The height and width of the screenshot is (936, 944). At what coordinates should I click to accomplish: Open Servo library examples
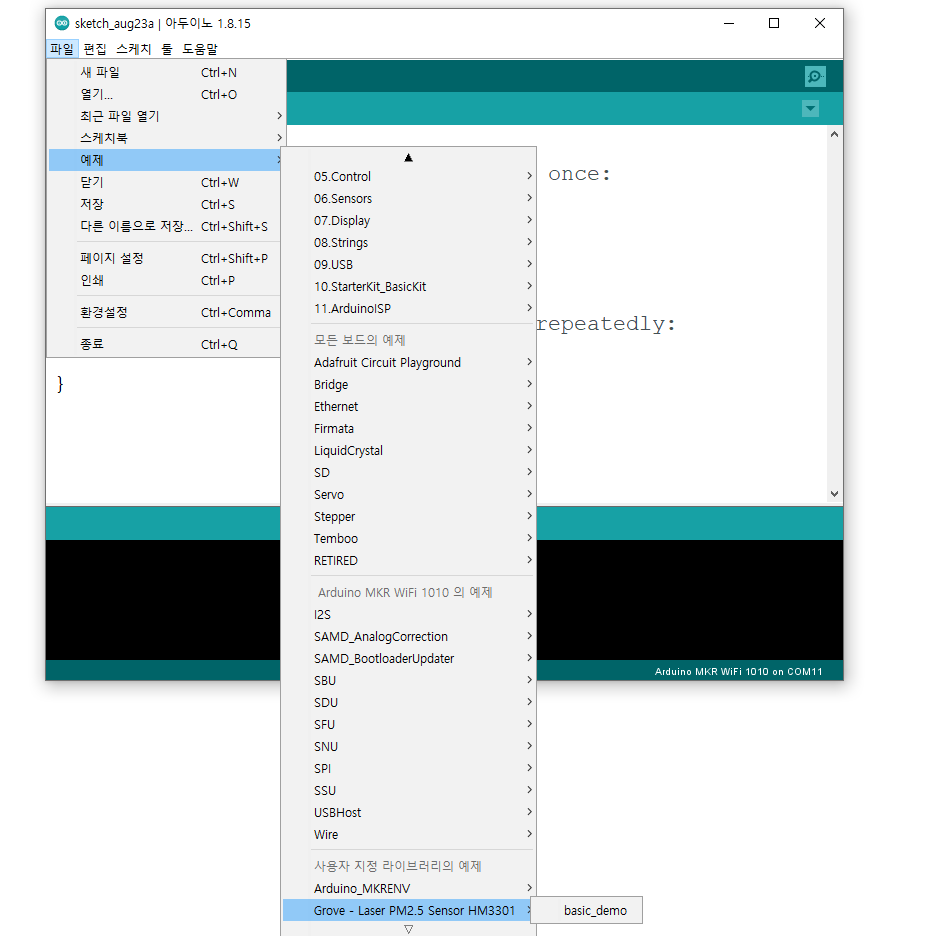(x=409, y=494)
